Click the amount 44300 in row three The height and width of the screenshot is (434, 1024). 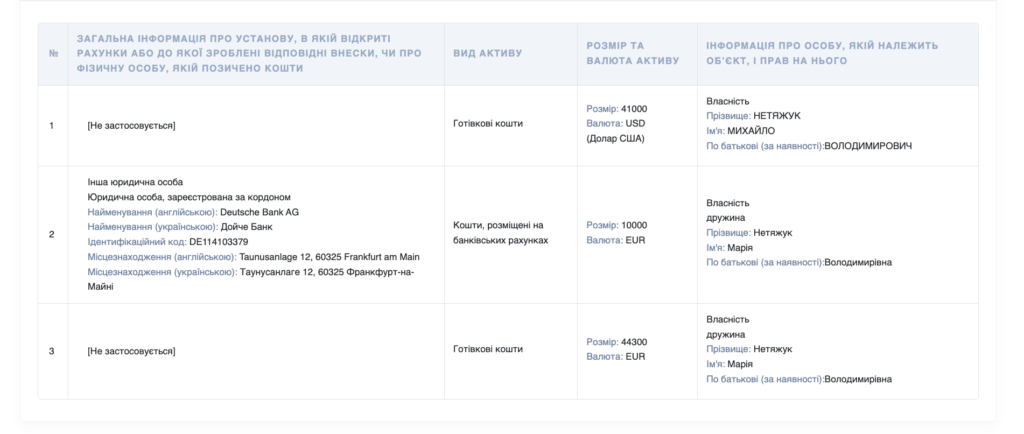[634, 342]
